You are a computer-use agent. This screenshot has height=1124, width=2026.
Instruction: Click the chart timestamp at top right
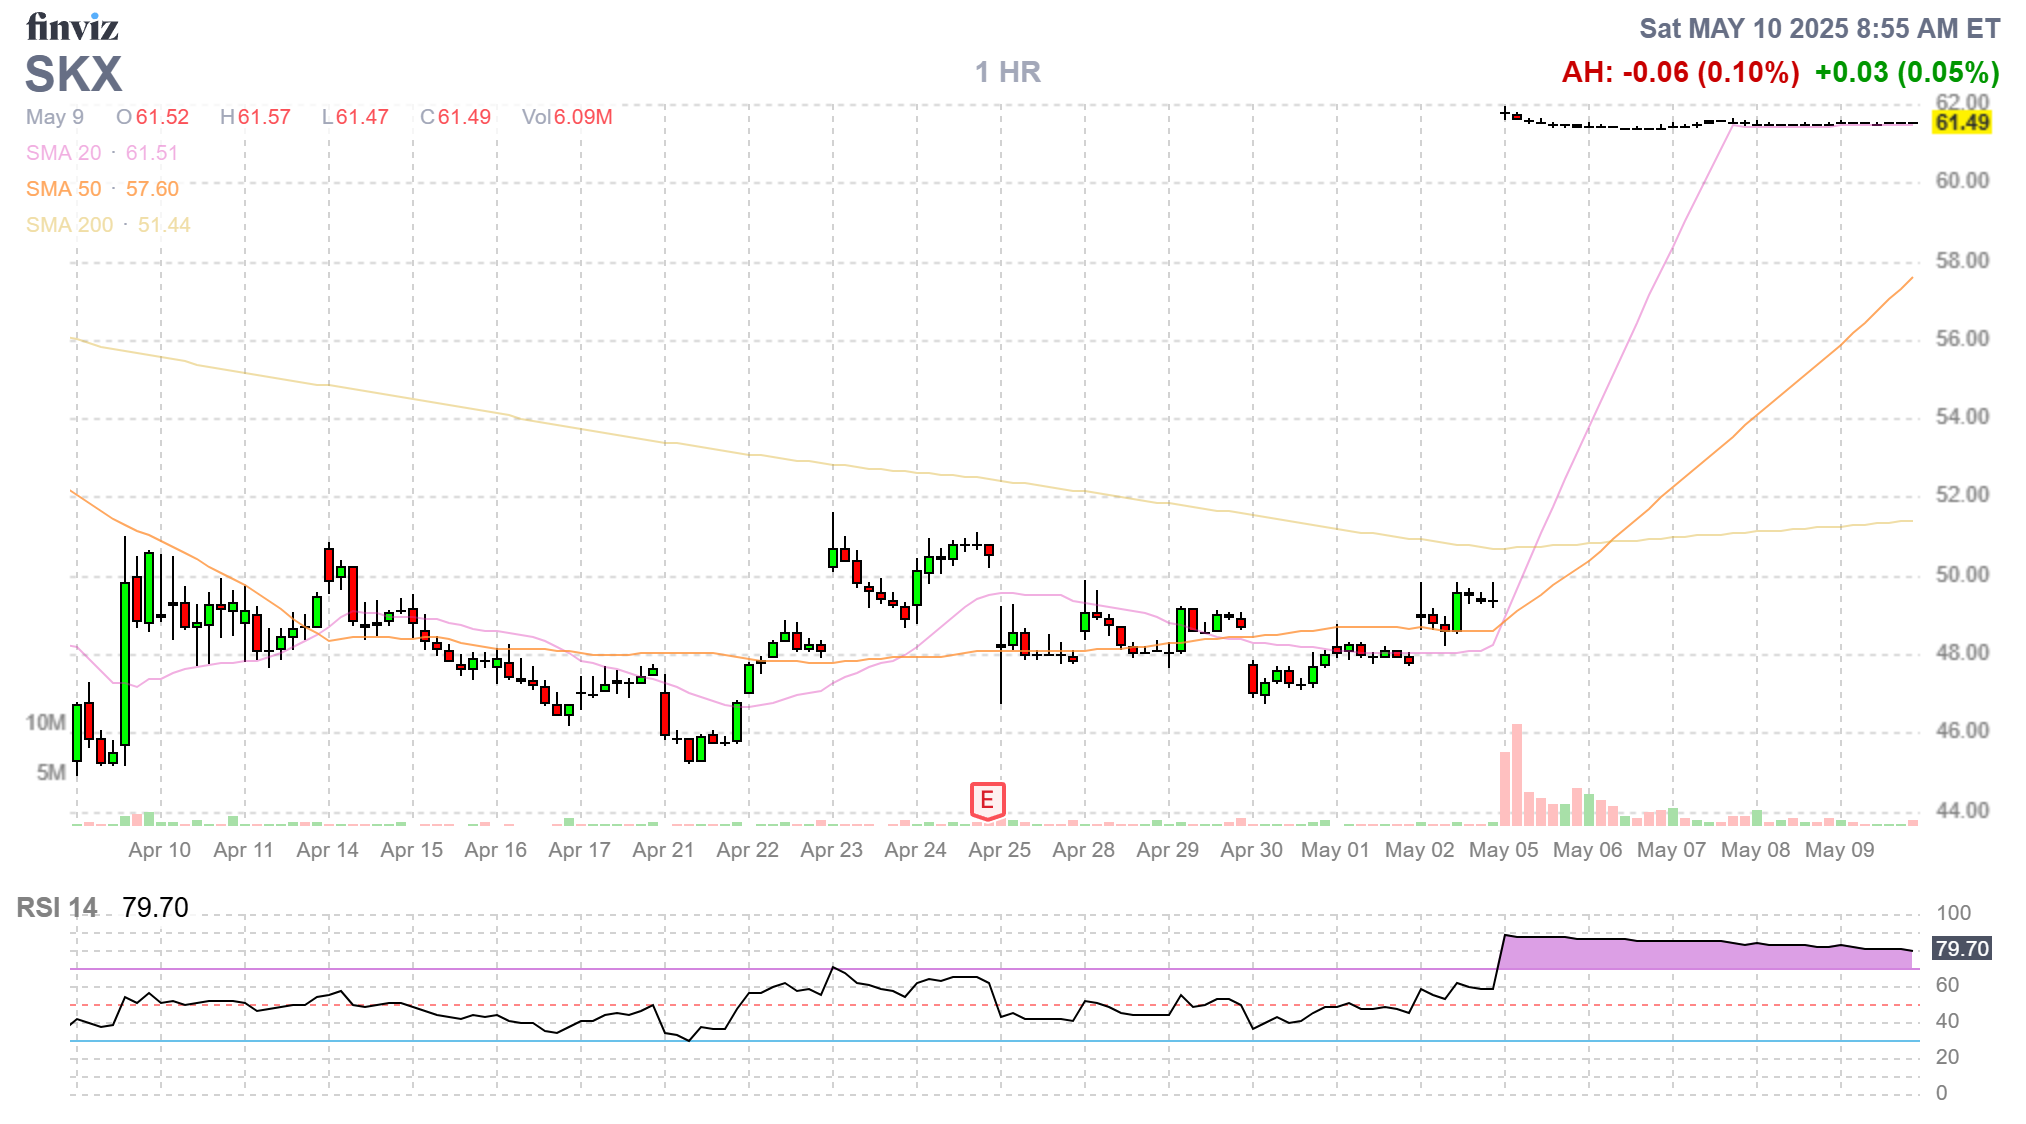[1819, 29]
